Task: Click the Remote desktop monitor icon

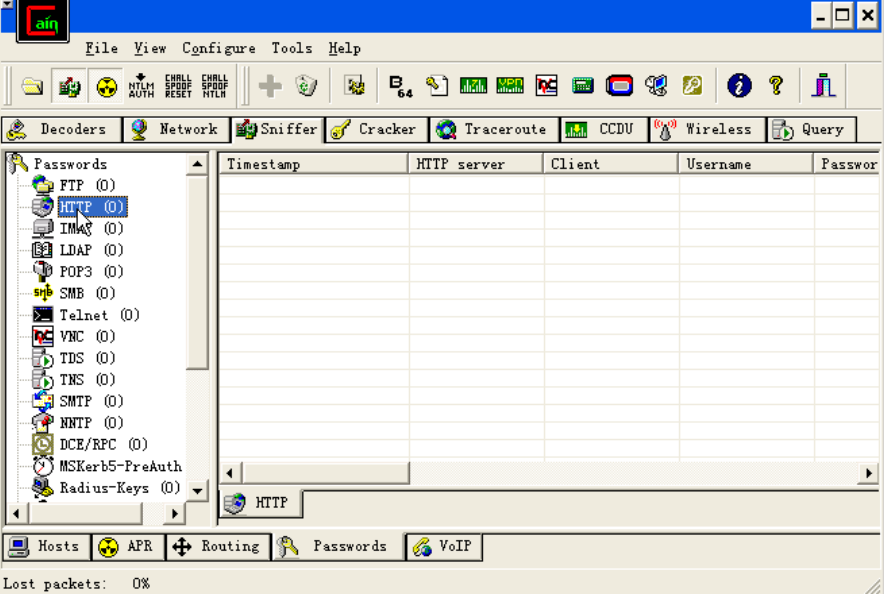Action: pos(656,86)
